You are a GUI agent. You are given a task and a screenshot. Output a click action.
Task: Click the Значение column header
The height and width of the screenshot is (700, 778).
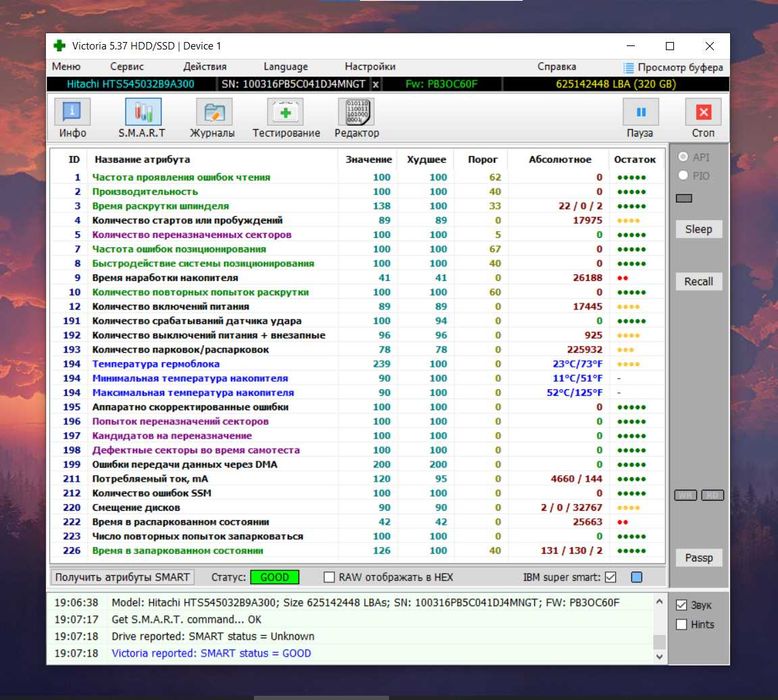[369, 159]
